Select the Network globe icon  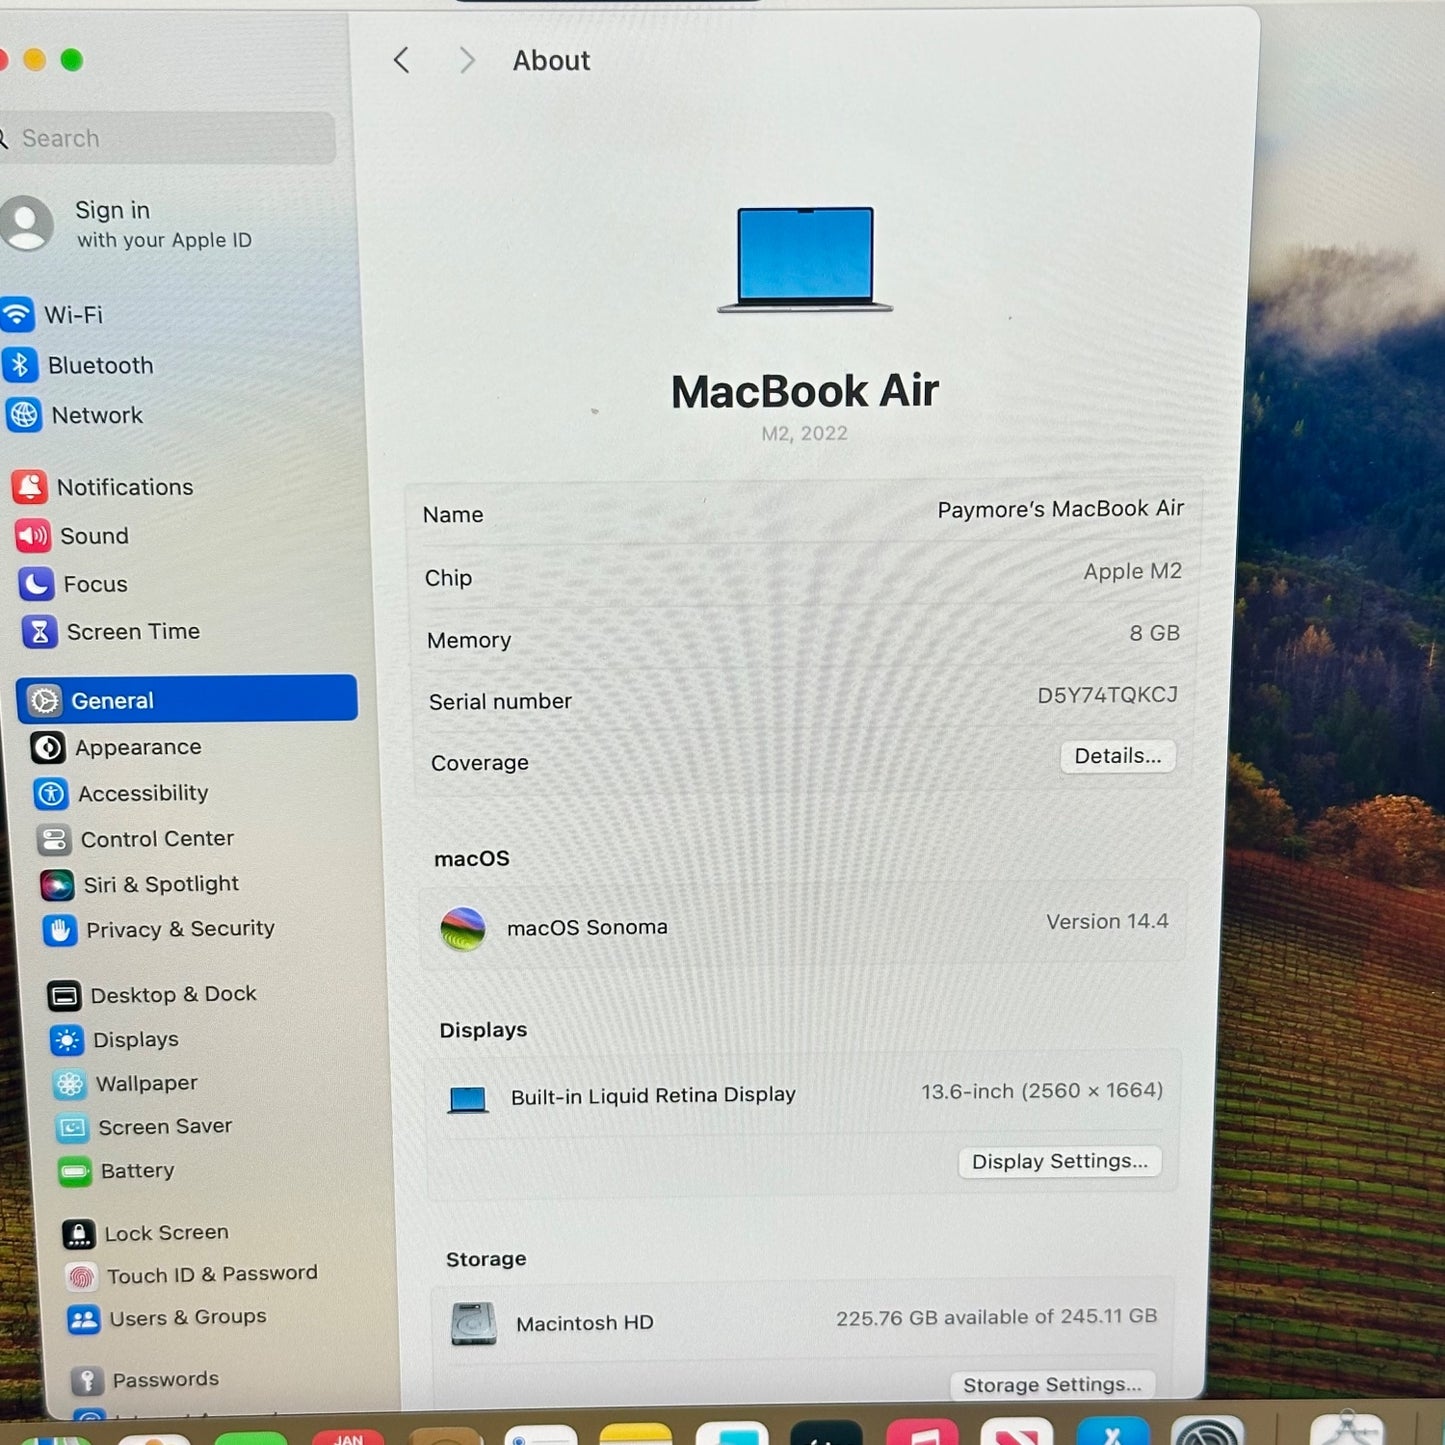click(x=24, y=414)
